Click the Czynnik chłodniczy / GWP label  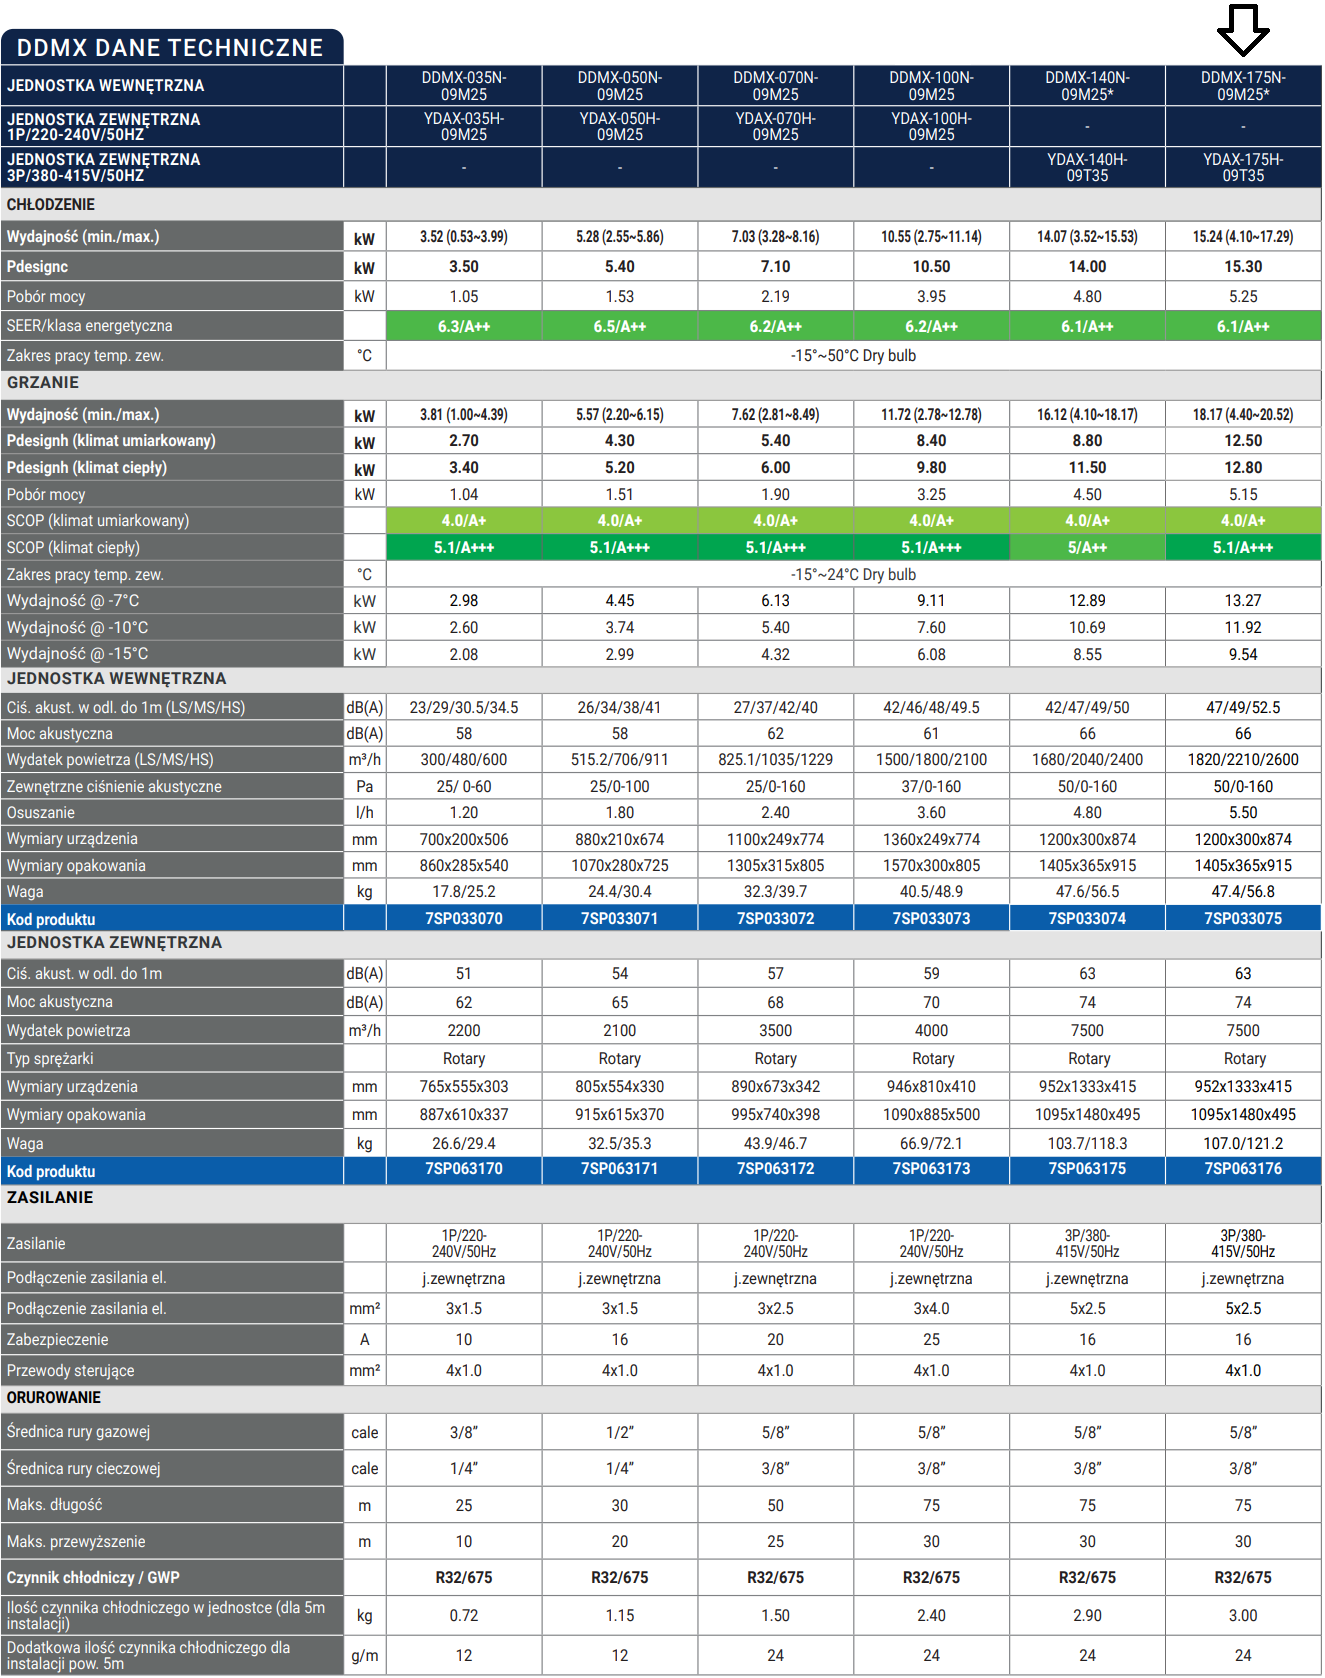(93, 1578)
